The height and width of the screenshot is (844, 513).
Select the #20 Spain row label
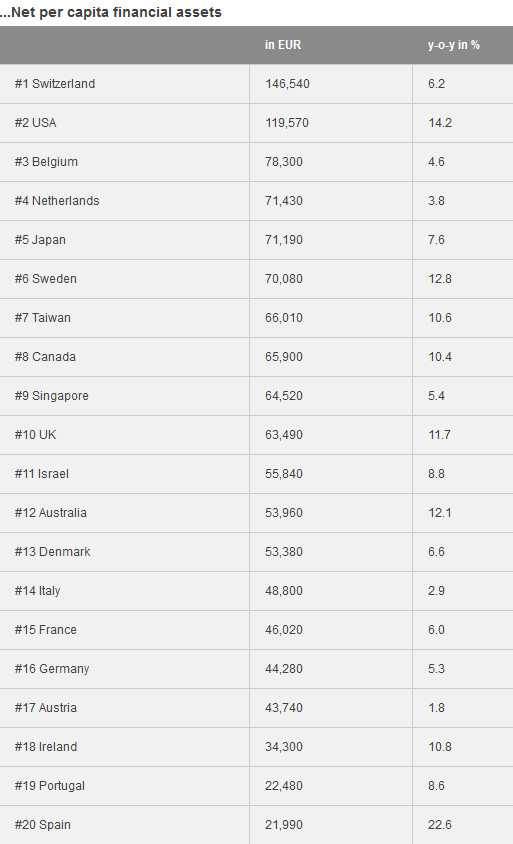point(43,825)
